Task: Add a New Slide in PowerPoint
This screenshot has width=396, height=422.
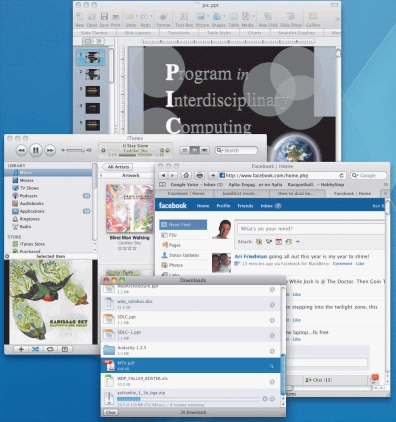Action: coord(268,19)
